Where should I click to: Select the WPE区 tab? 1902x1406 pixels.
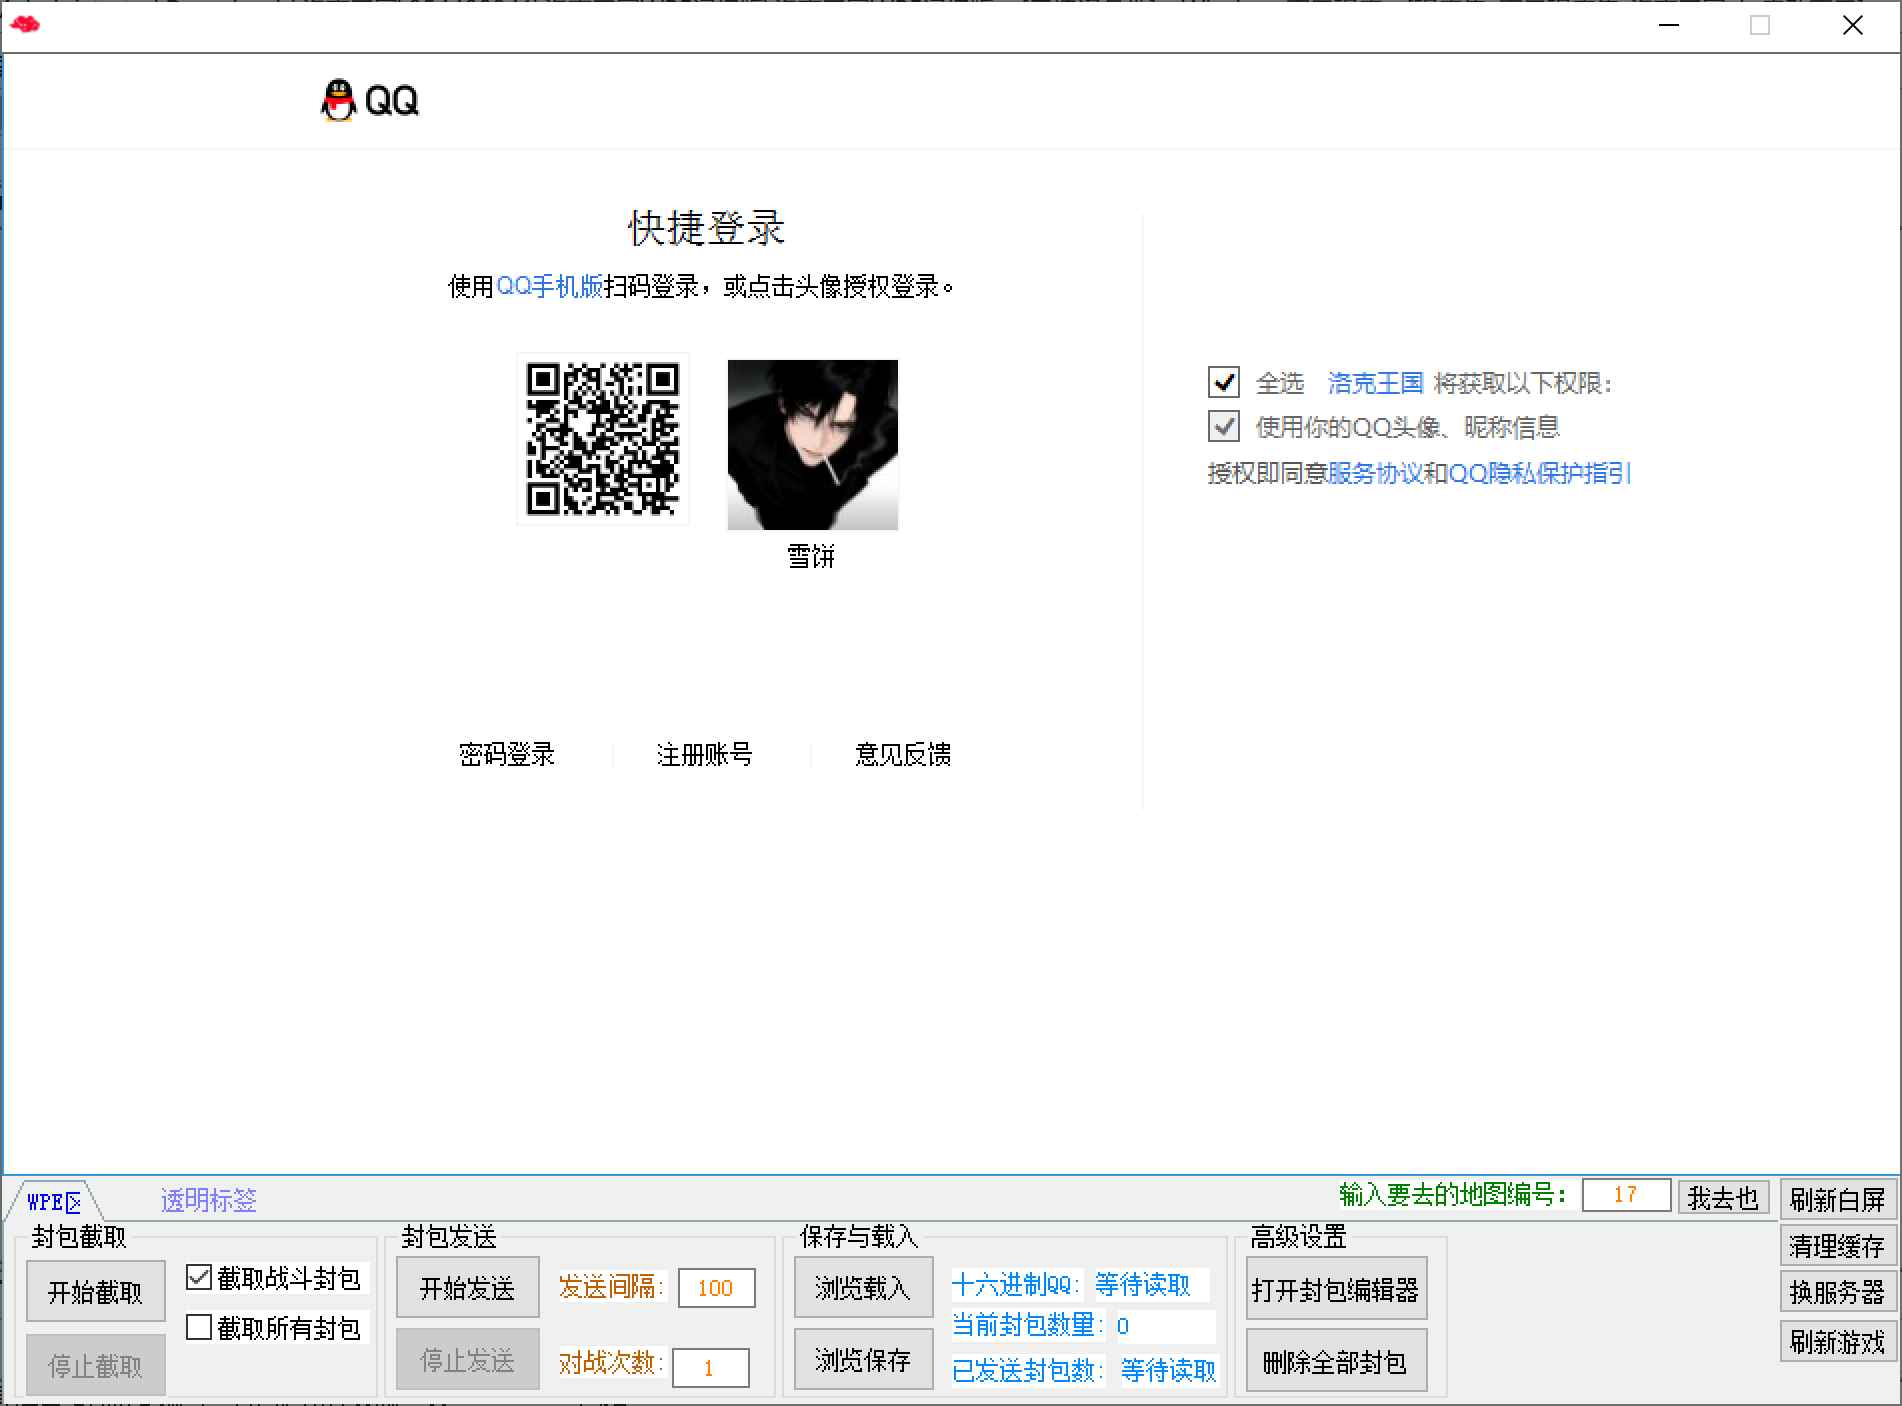click(52, 1202)
